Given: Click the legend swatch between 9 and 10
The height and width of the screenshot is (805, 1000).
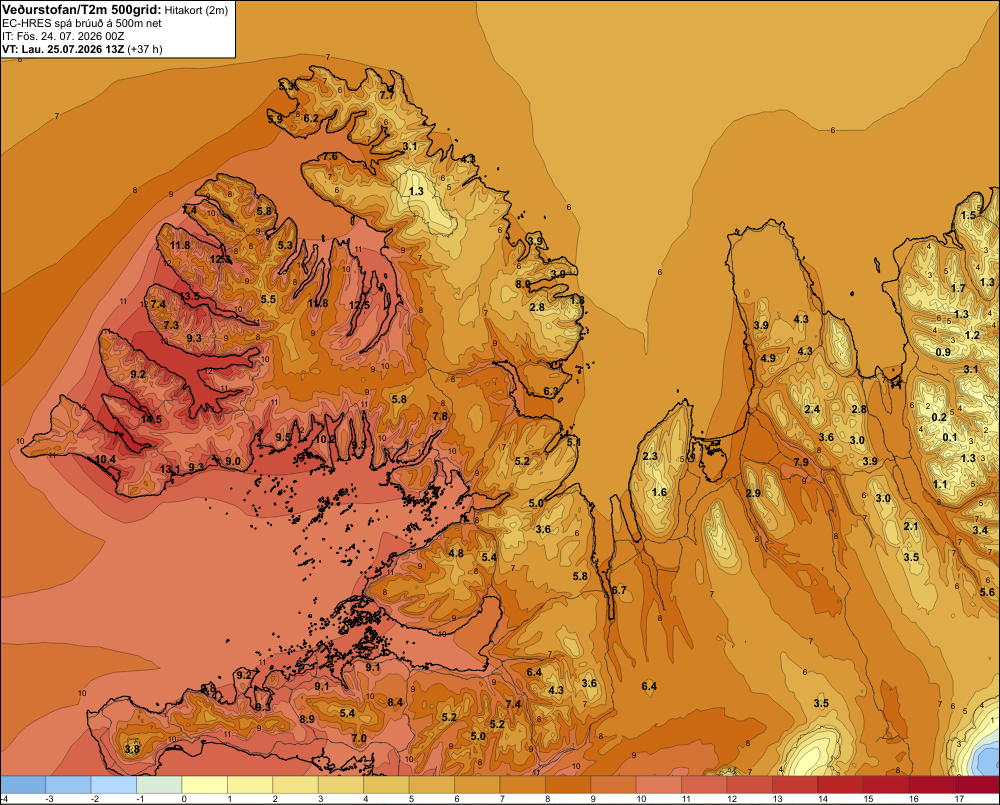Looking at the screenshot, I should pyautogui.click(x=614, y=784).
